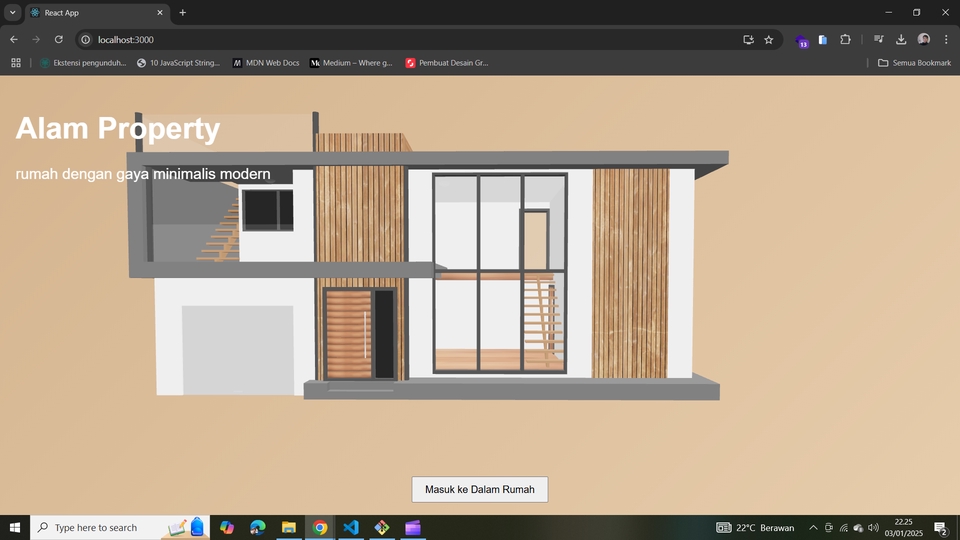The image size is (960, 540).
Task: Open the Extensions puzzle menu
Action: [846, 40]
